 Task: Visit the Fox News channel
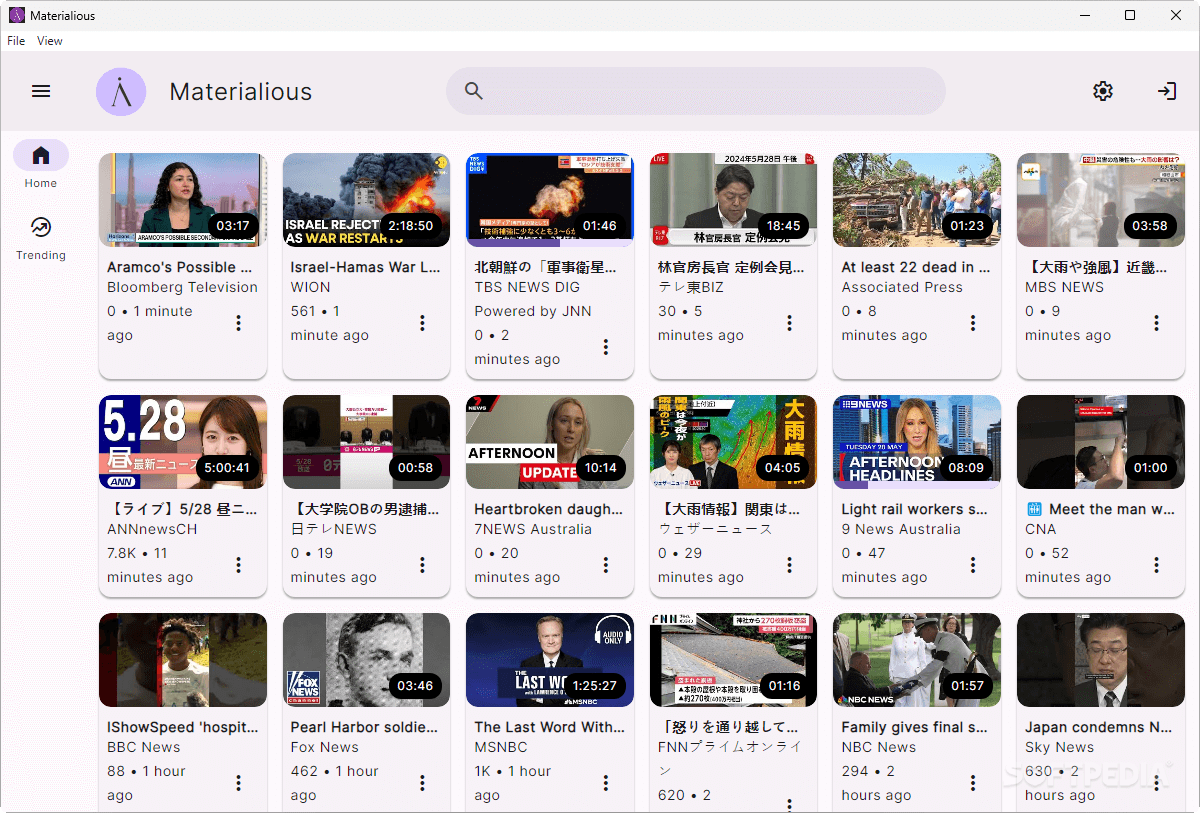click(x=325, y=747)
